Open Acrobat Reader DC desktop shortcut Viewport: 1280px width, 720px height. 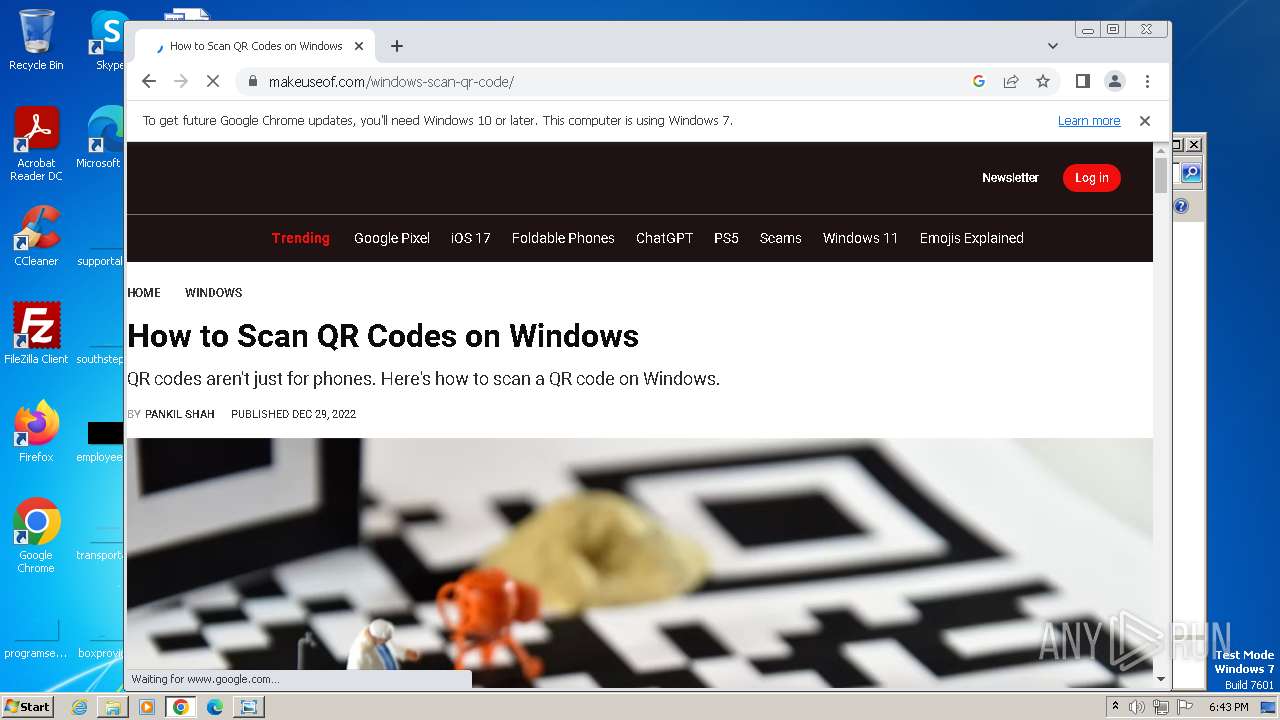(36, 145)
